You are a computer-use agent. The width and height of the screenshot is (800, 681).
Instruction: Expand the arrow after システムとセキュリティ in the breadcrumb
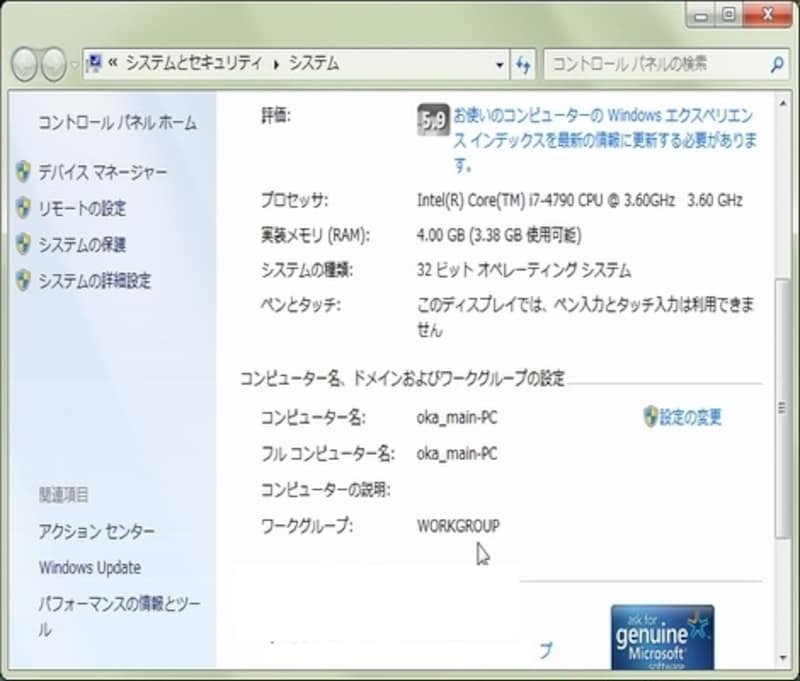click(x=276, y=64)
